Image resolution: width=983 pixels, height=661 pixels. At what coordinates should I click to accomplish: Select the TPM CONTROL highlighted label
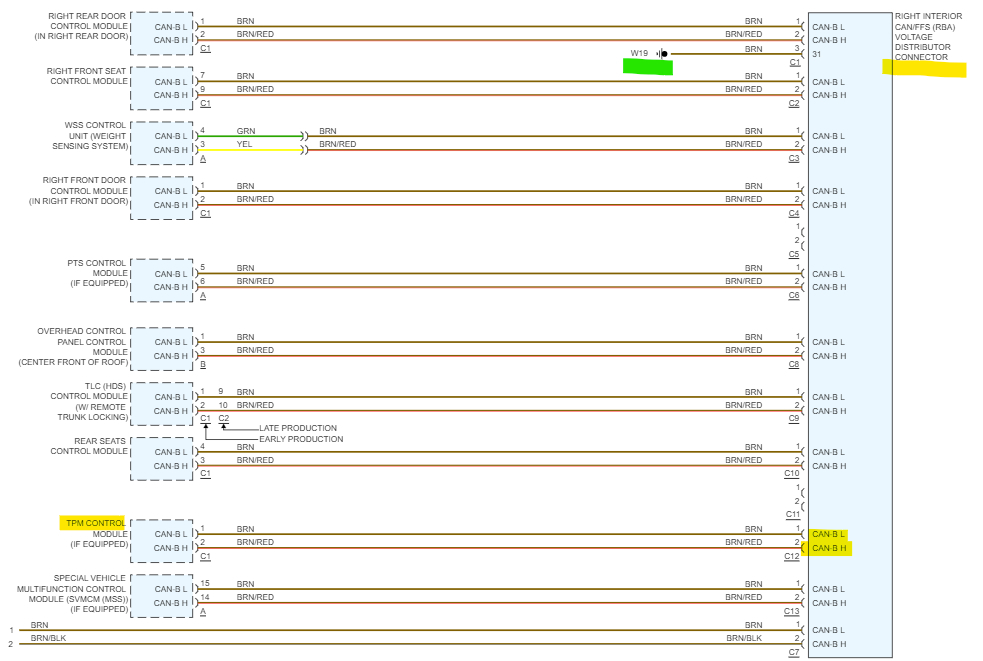[x=93, y=523]
